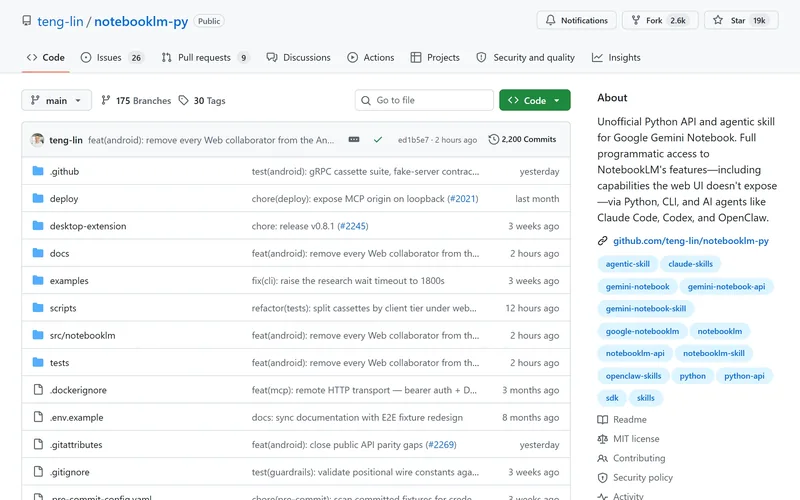The height and width of the screenshot is (500, 800).
Task: Open the main branch dropdown
Action: (56, 101)
